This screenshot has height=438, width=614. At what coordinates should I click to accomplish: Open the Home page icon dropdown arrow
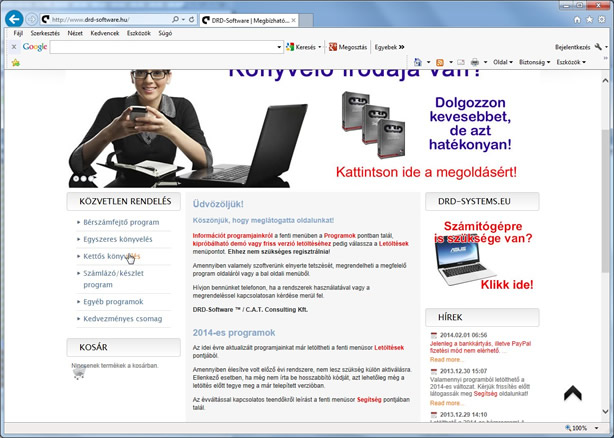[x=428, y=62]
